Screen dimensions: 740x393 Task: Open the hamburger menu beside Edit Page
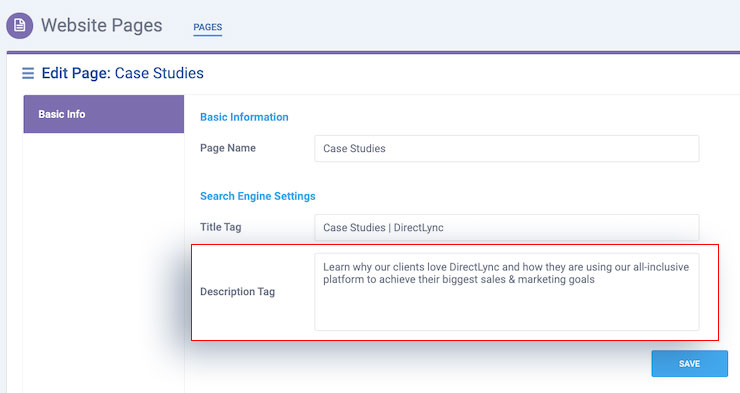28,73
